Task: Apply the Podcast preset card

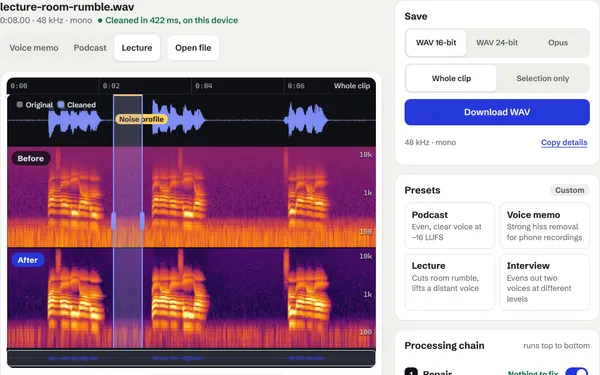Action: click(x=449, y=226)
